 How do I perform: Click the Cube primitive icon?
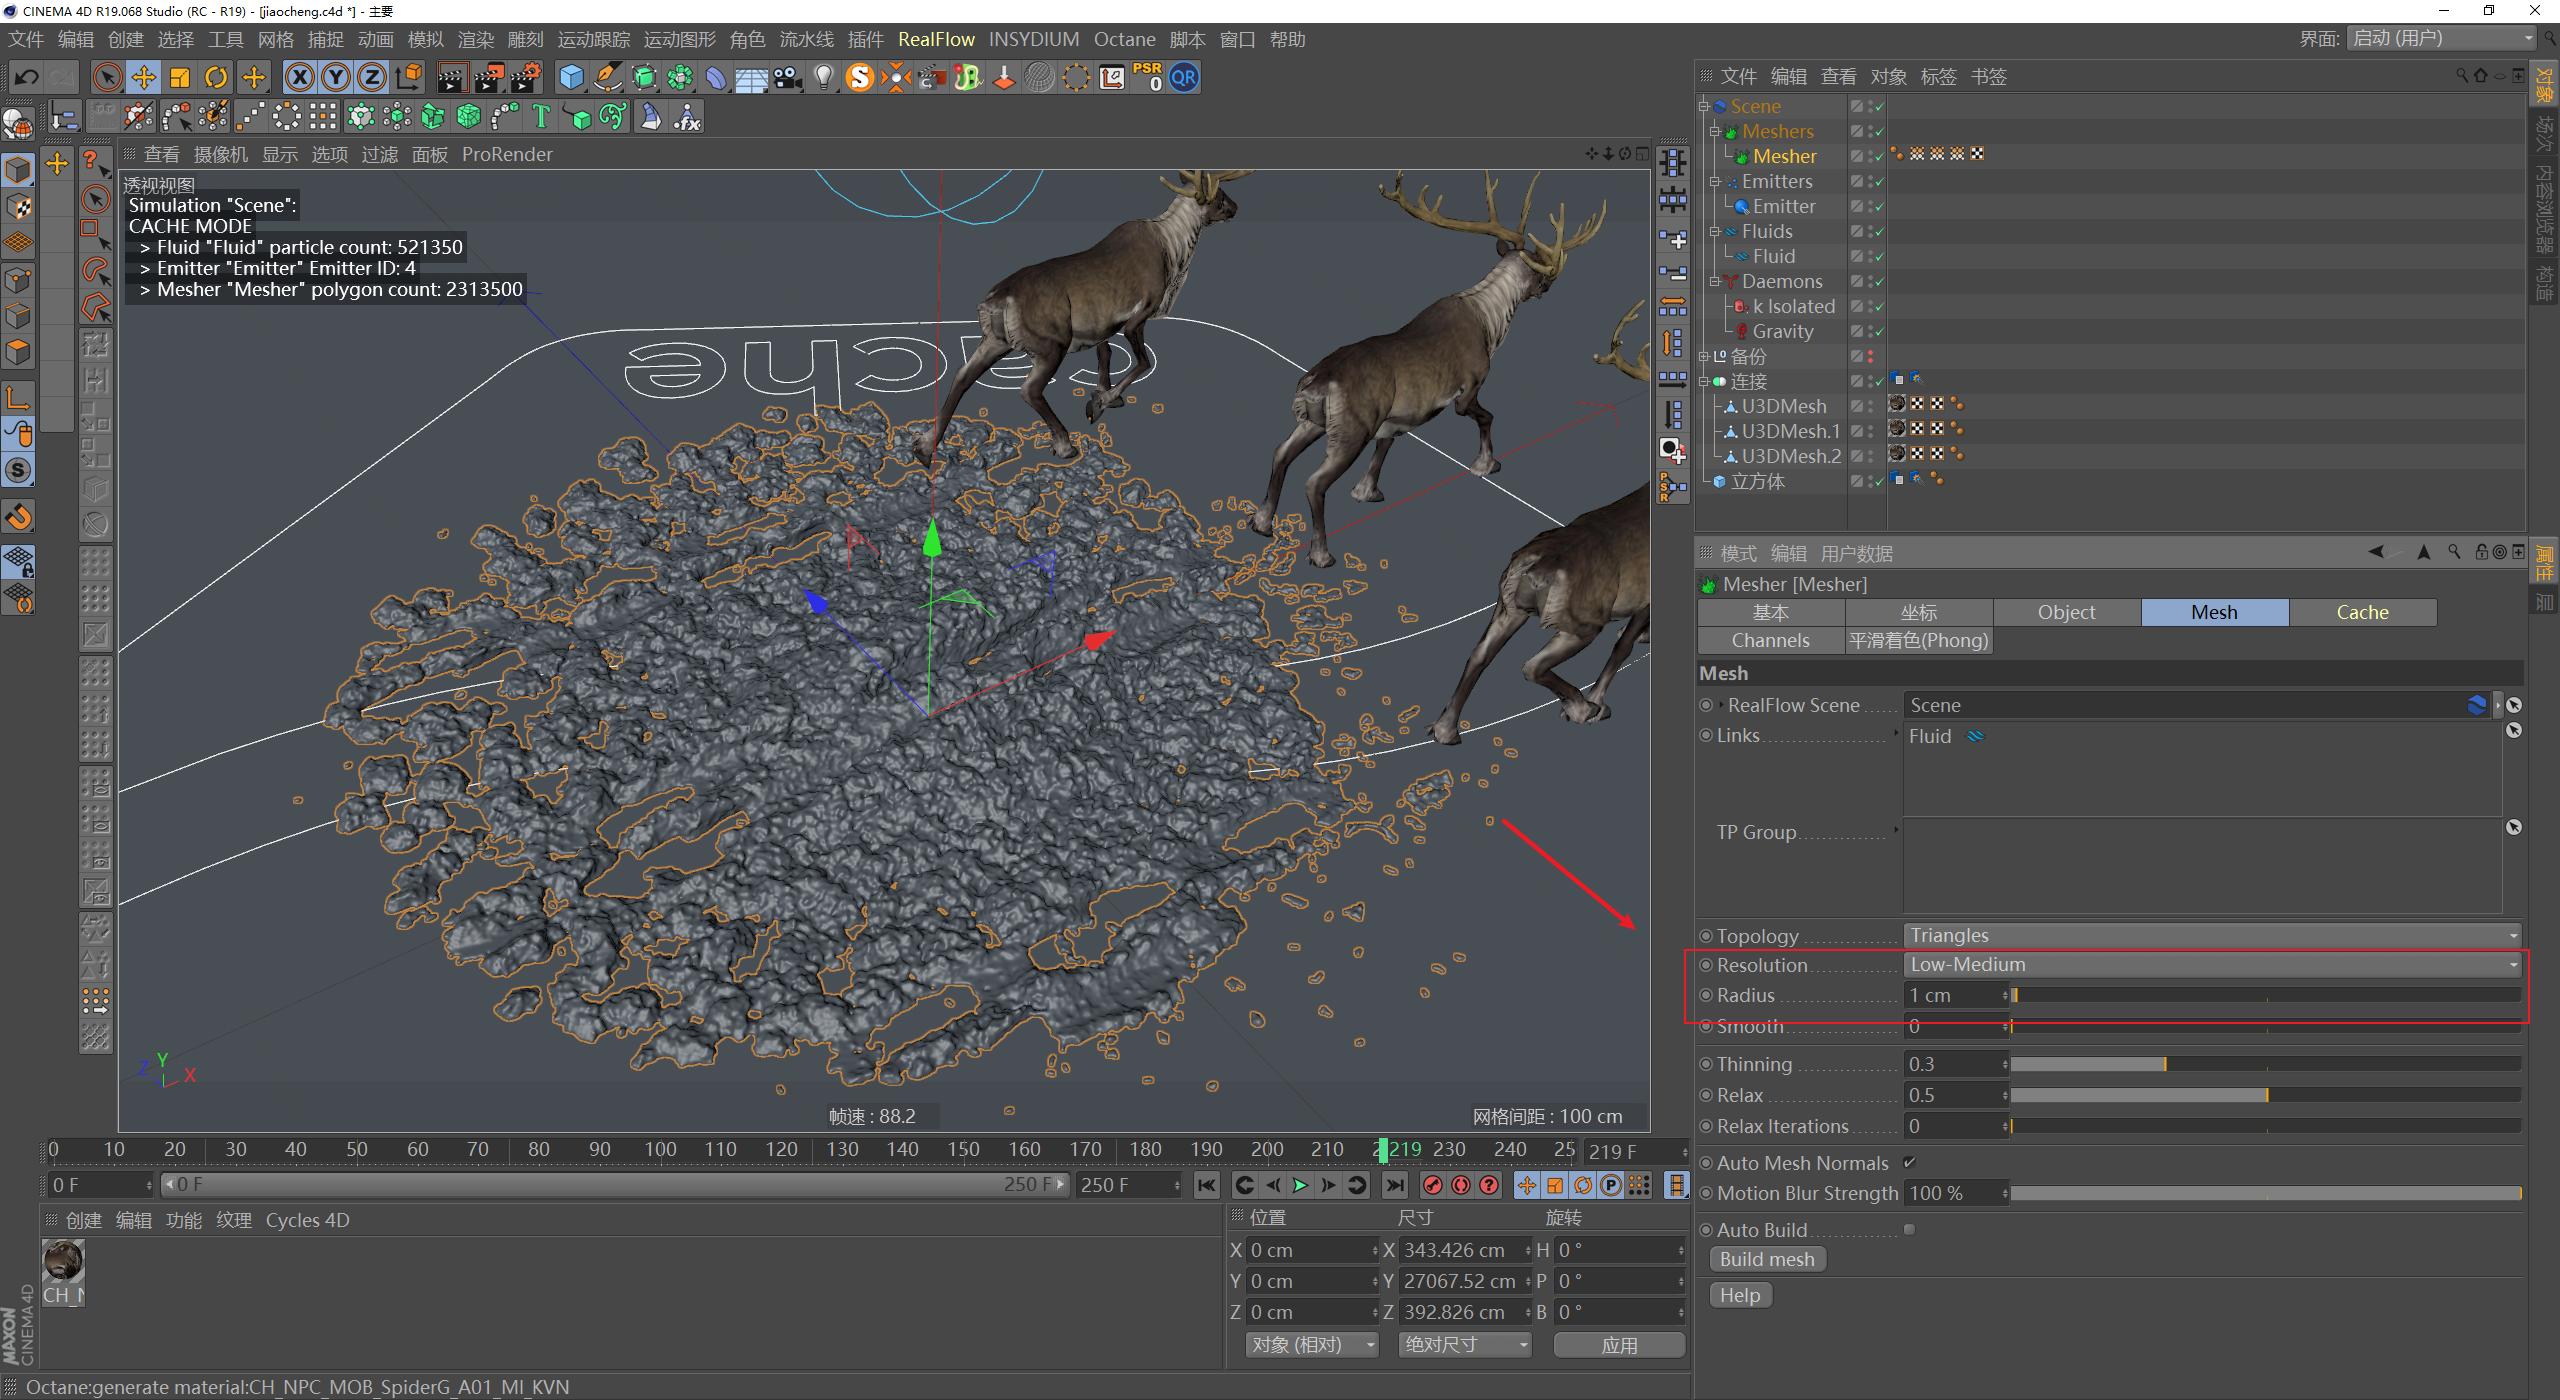click(x=571, y=77)
